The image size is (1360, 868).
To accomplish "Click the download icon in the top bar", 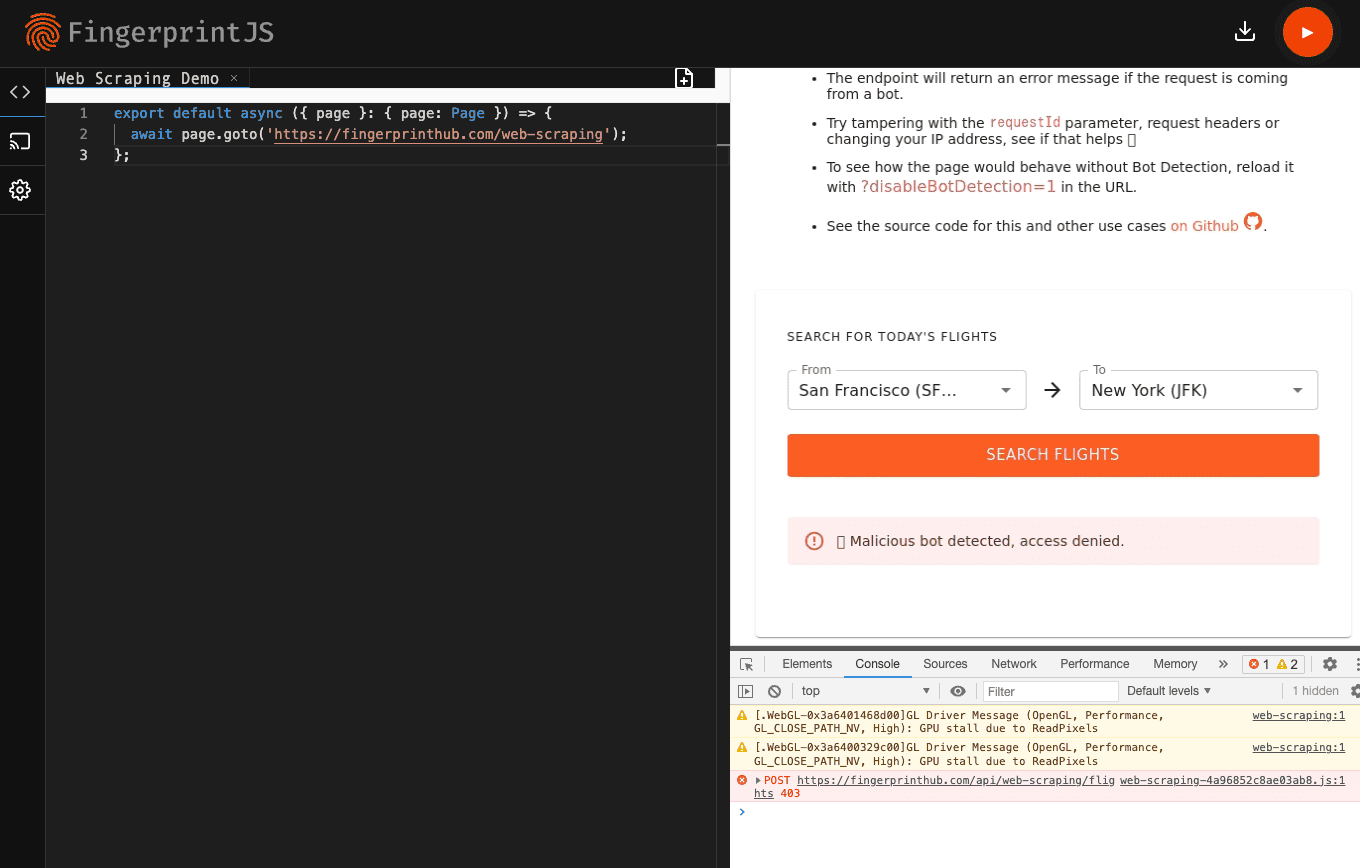I will (1244, 31).
